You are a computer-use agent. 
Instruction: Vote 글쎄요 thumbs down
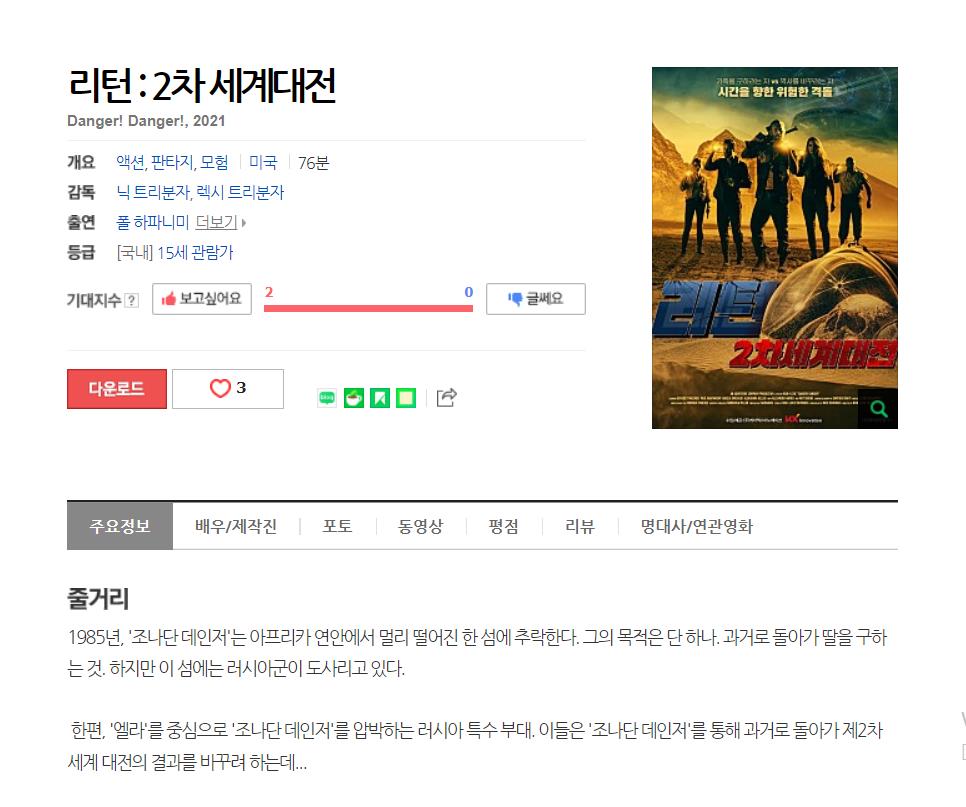(x=535, y=299)
